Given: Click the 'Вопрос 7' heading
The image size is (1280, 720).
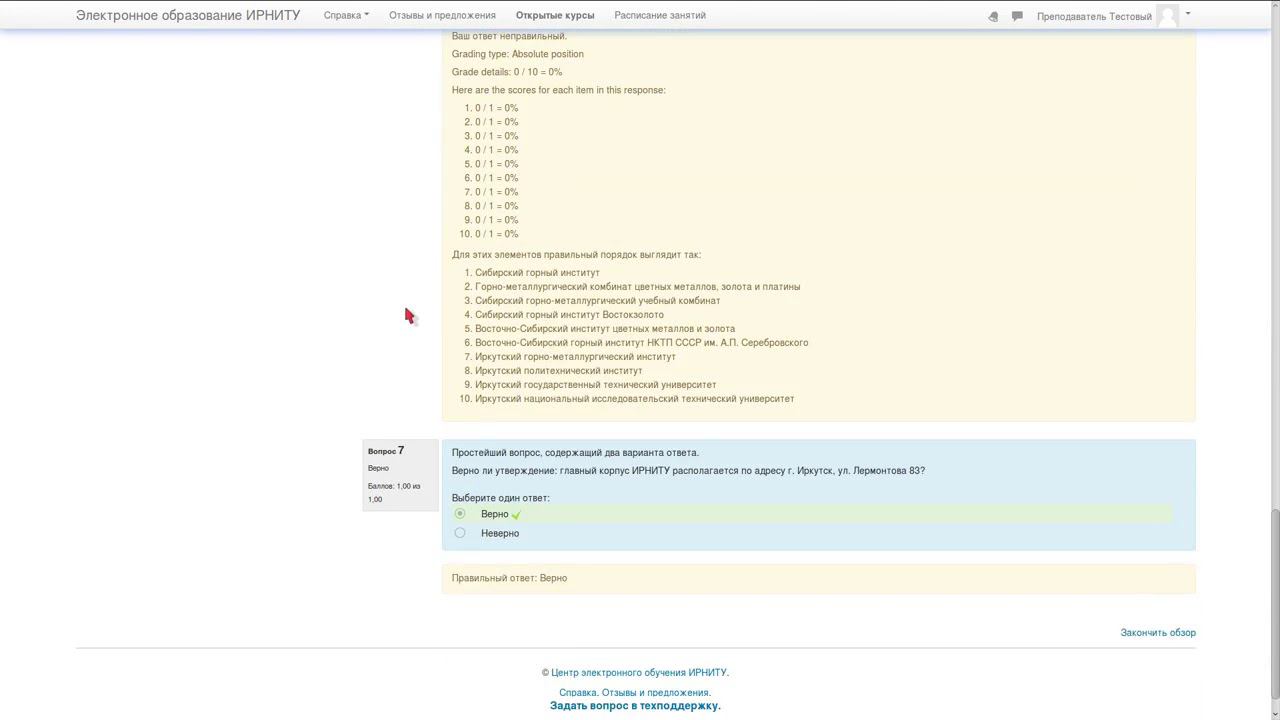Looking at the screenshot, I should (x=386, y=451).
